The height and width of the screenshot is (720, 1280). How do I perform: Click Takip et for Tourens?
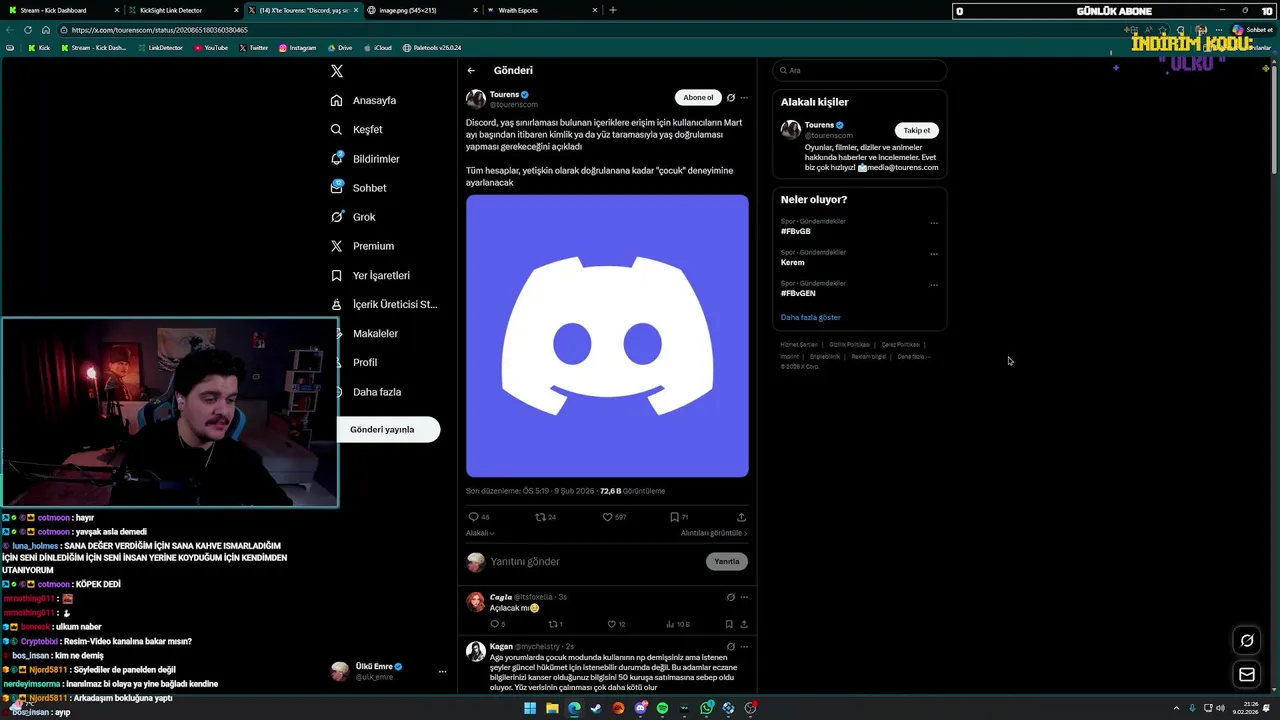917,130
